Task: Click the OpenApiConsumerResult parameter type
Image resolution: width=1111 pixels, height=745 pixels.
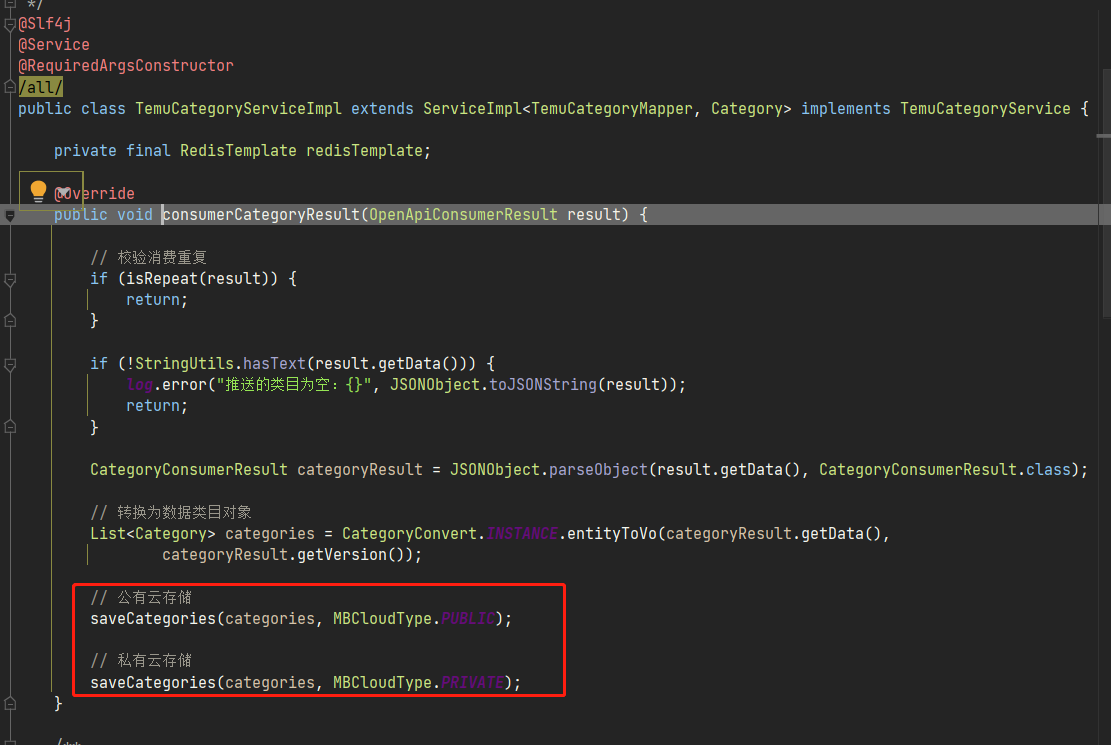Action: (464, 215)
